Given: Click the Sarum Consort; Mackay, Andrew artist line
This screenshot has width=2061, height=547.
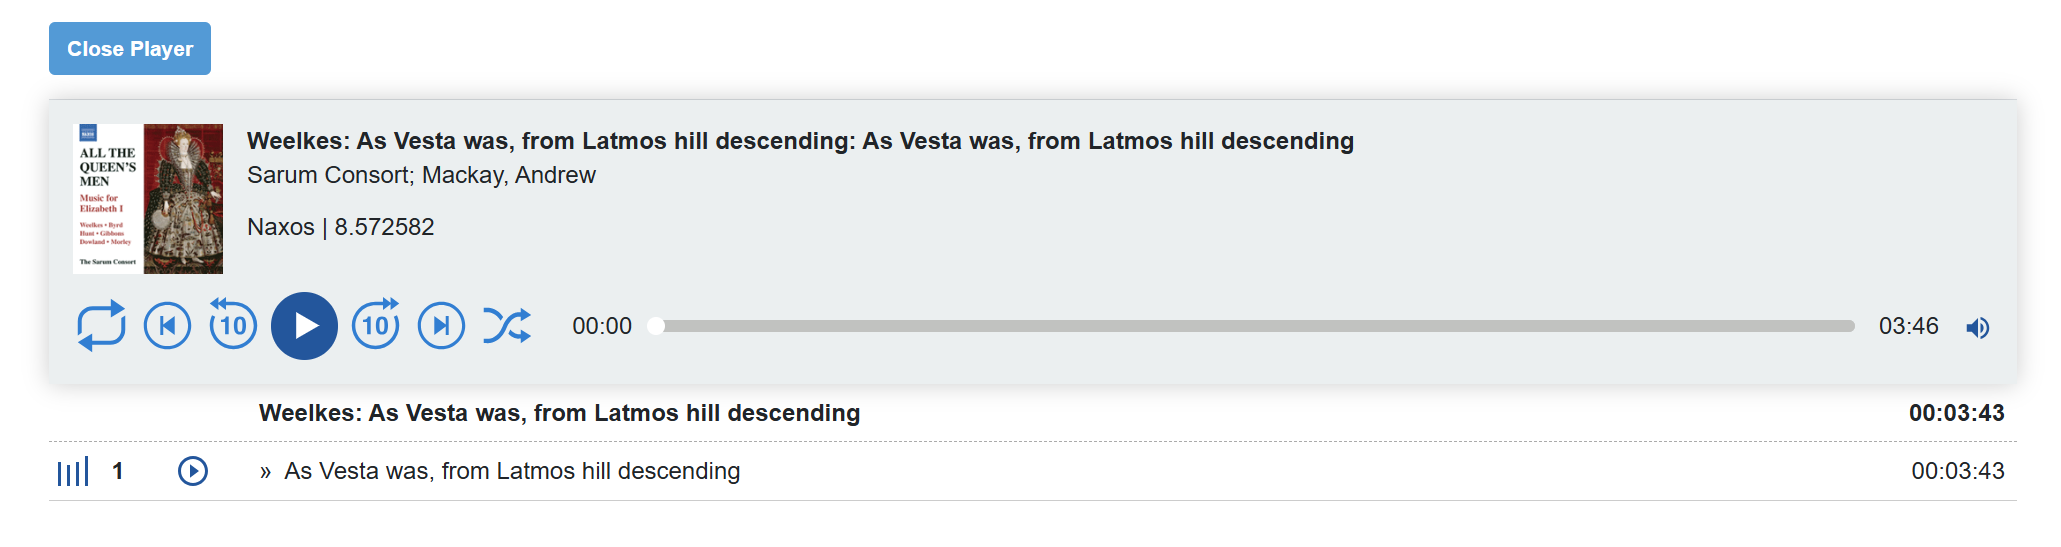Looking at the screenshot, I should point(421,175).
